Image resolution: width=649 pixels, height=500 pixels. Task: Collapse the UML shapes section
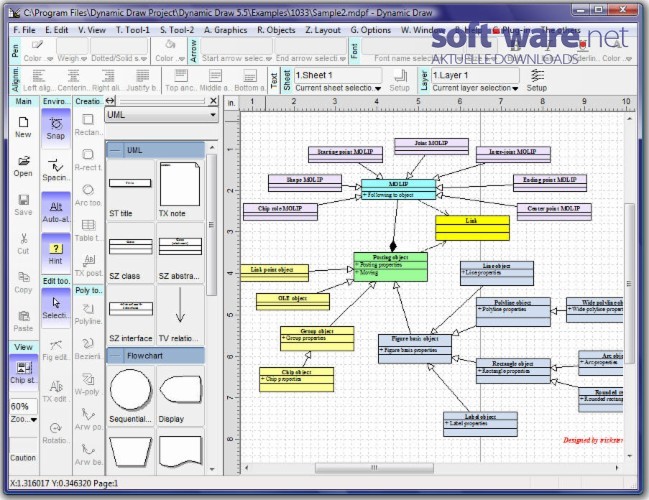115,150
